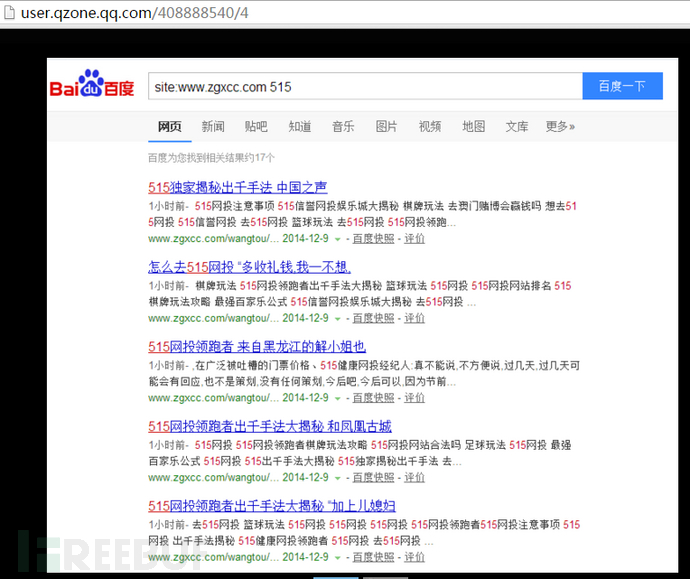Open result 515网投领跑者 来自黑龙江的解小姐也
The width and height of the screenshot is (690, 579).
[x=257, y=347]
